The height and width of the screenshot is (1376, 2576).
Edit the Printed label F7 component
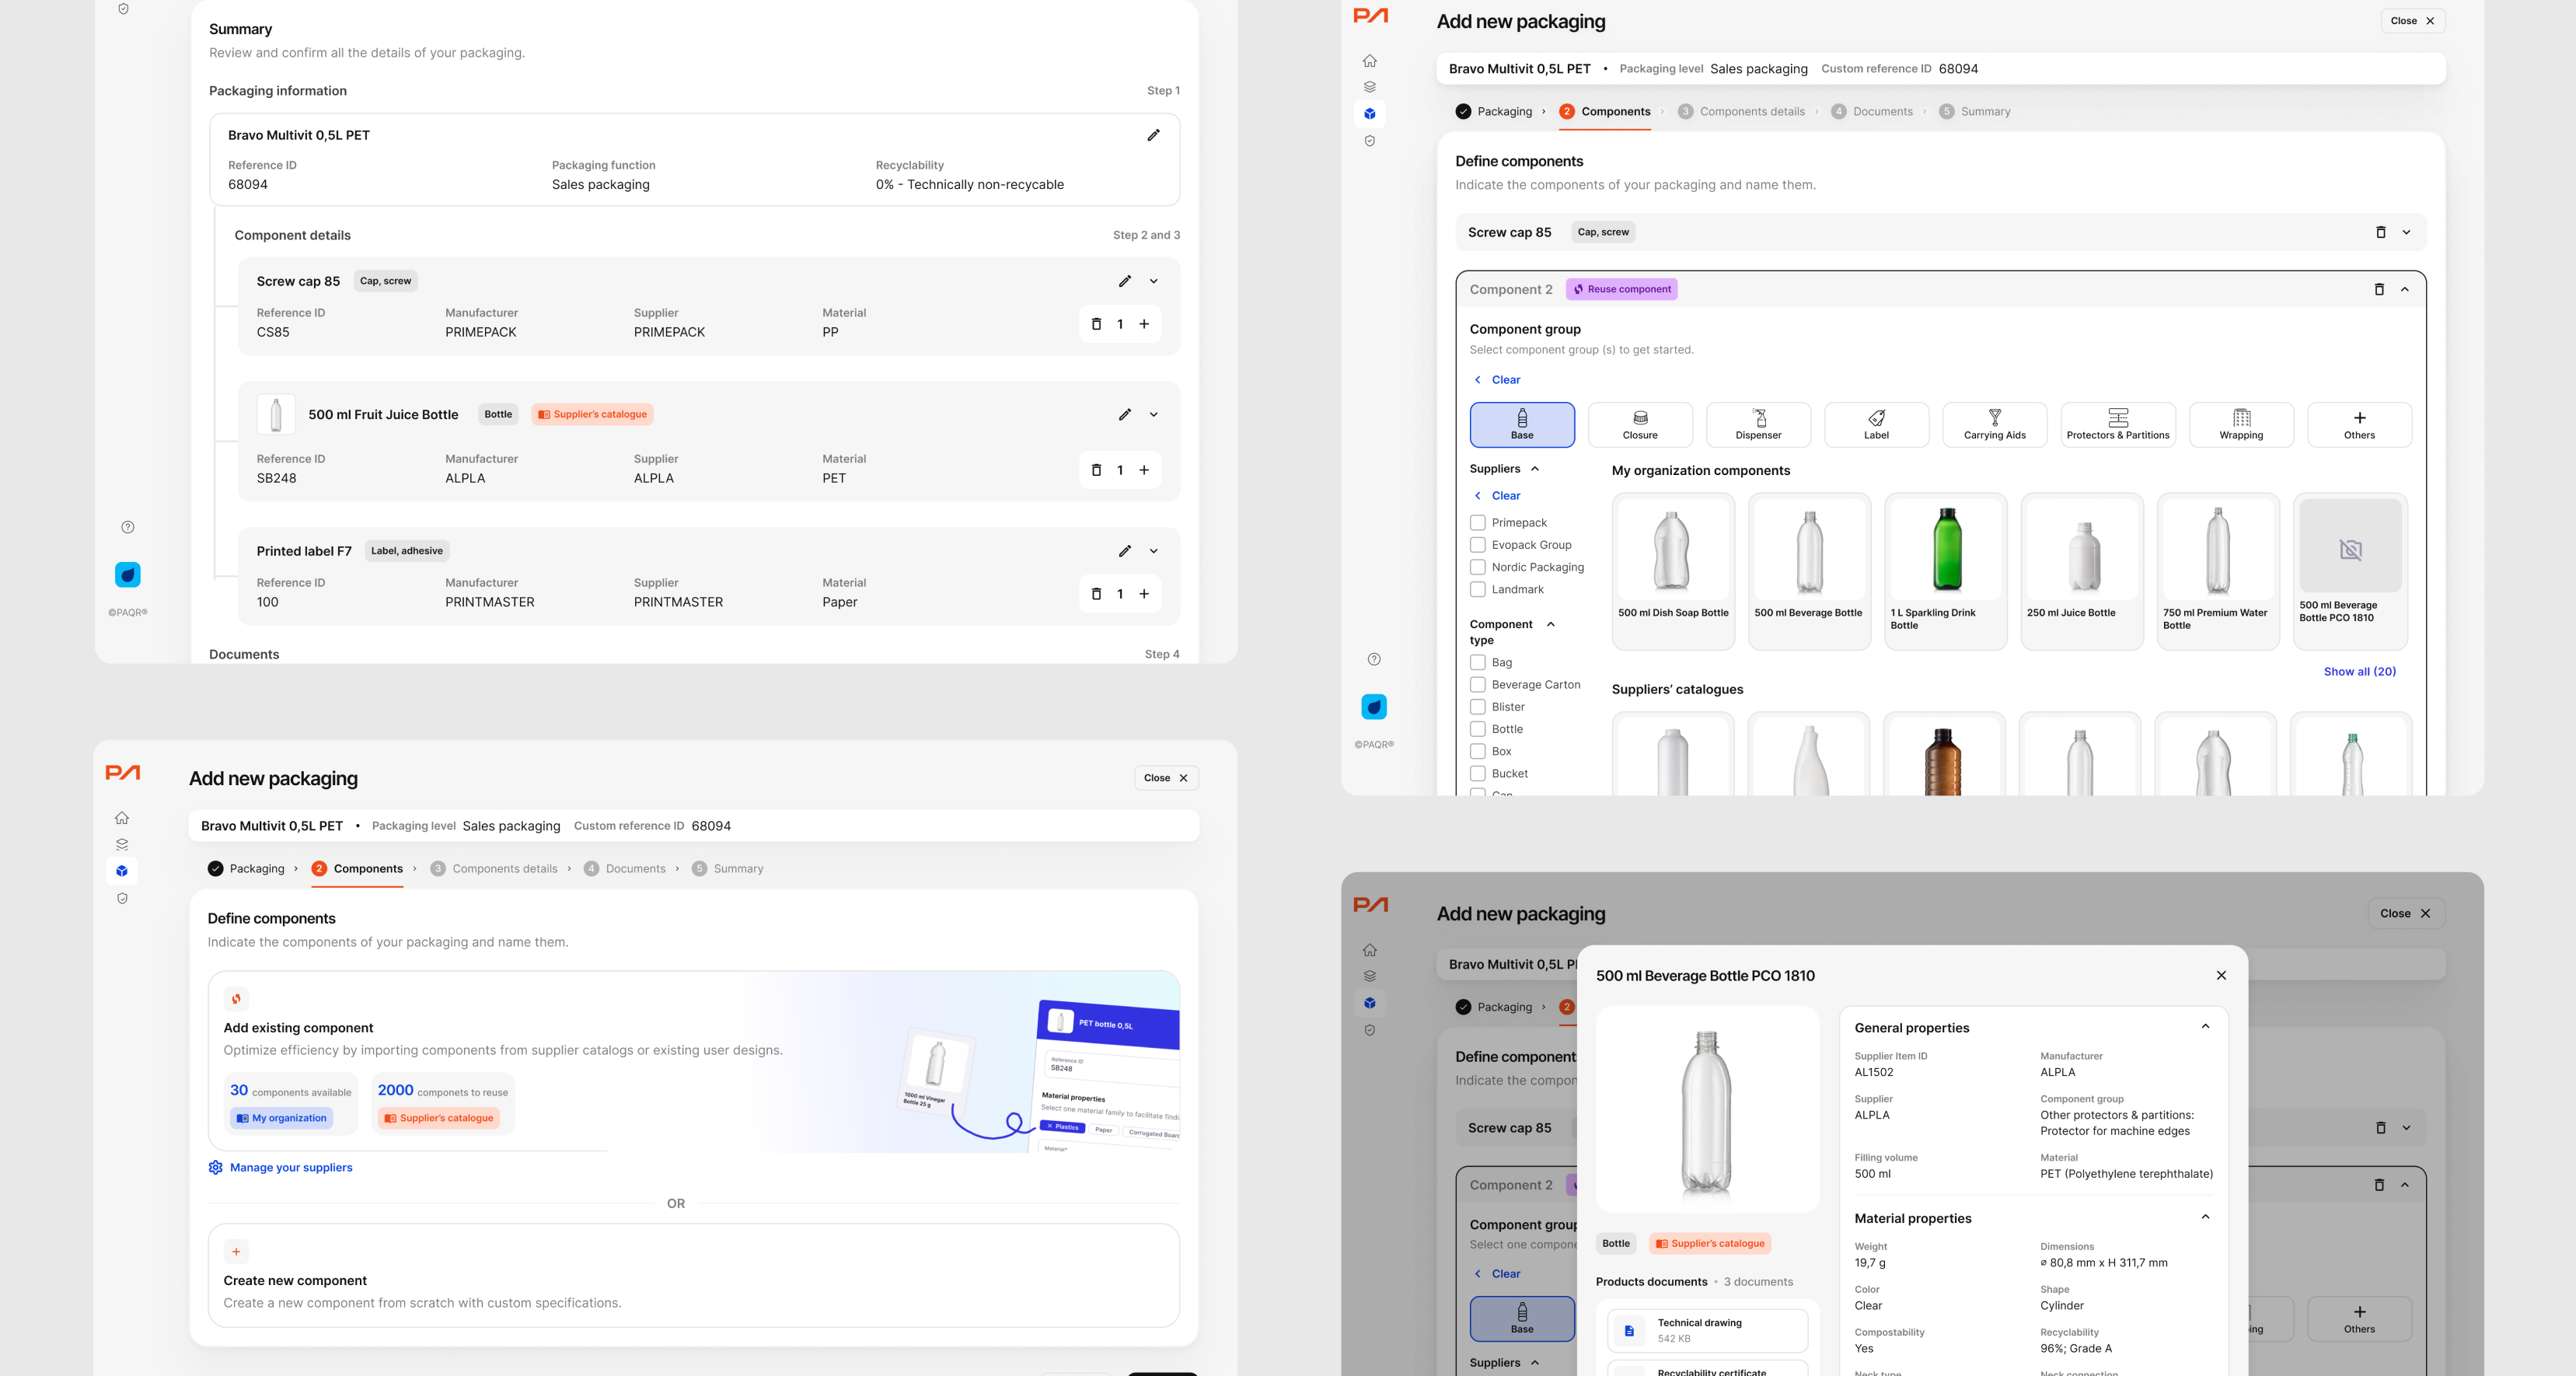(x=1125, y=551)
